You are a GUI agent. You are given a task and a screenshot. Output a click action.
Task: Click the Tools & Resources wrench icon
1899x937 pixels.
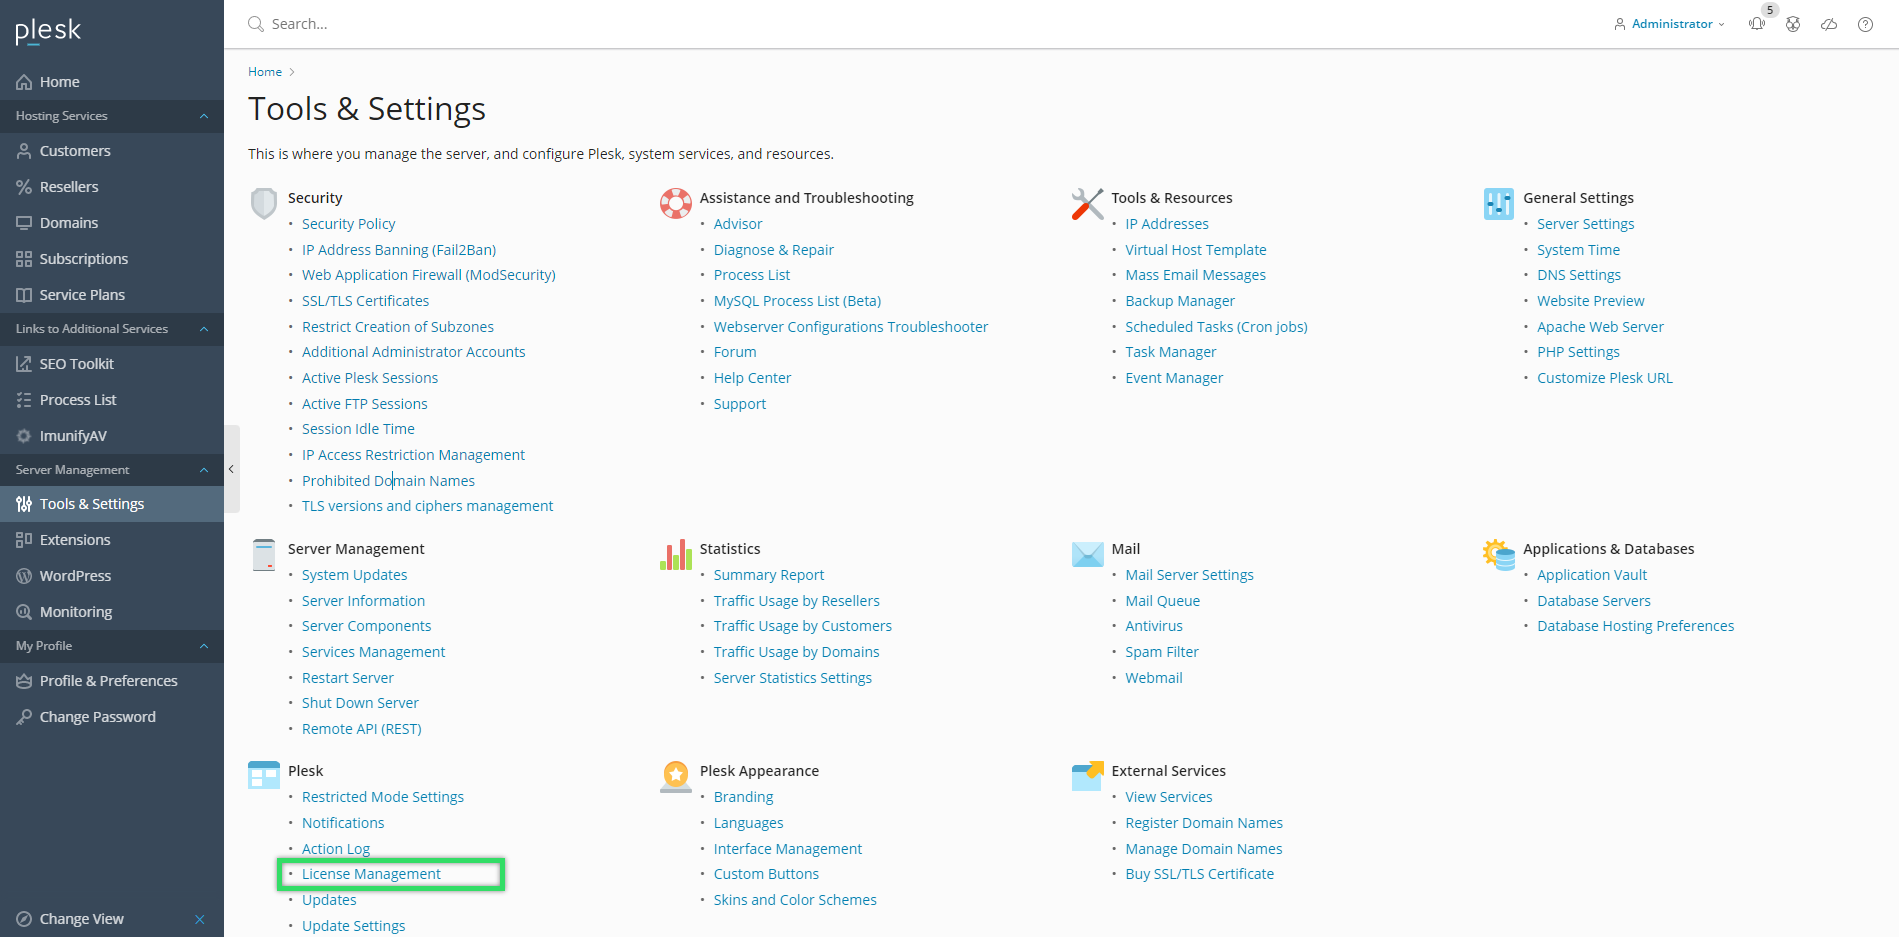[1087, 204]
